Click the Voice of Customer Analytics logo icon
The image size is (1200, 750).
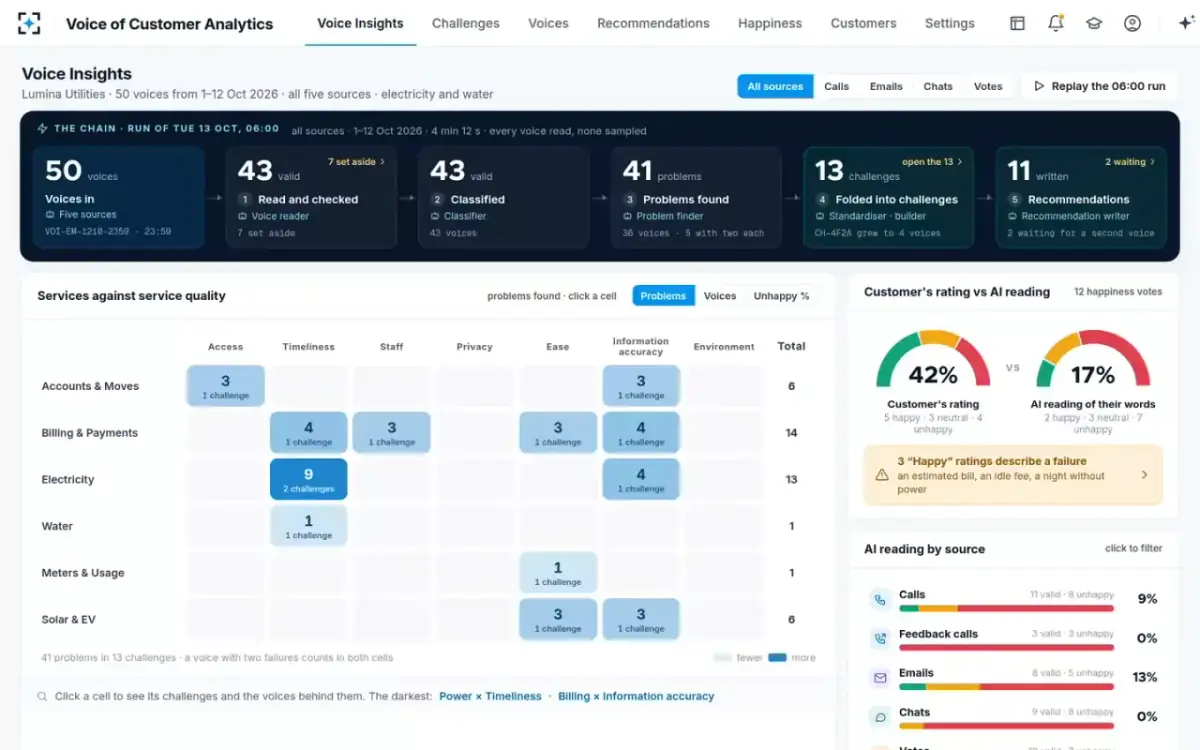(x=29, y=23)
